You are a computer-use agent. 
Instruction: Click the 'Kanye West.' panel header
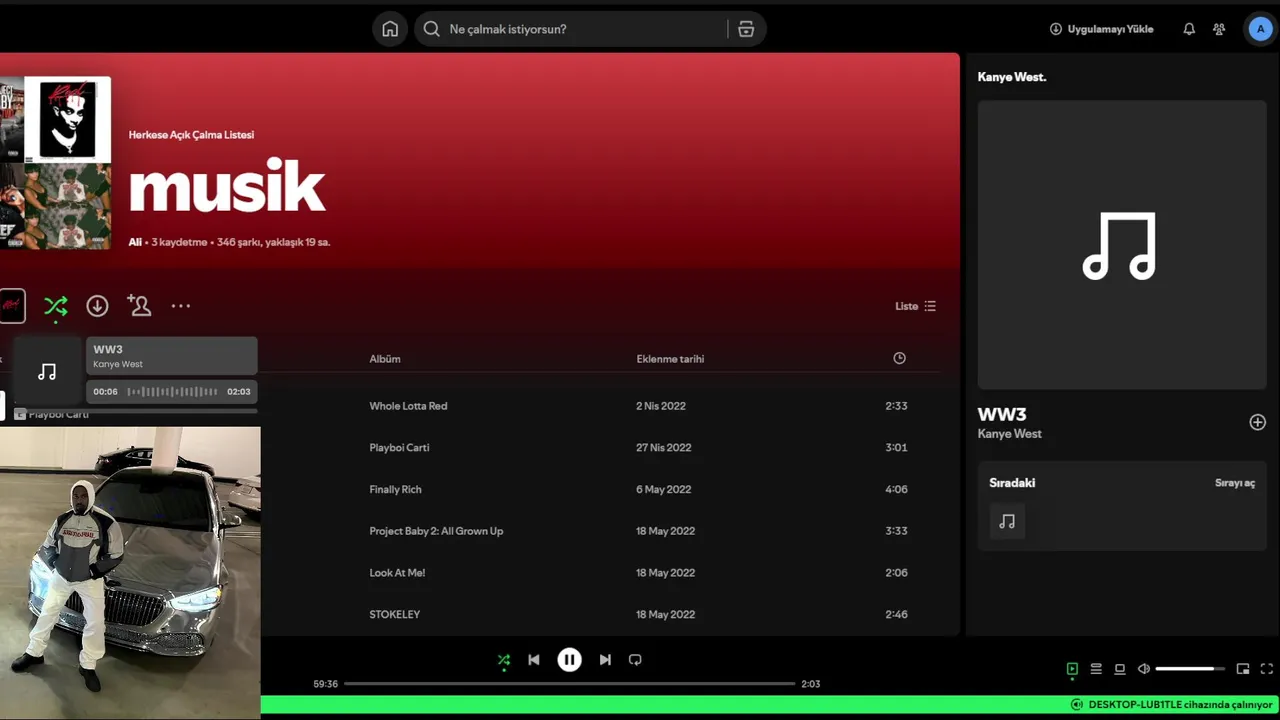1012,77
